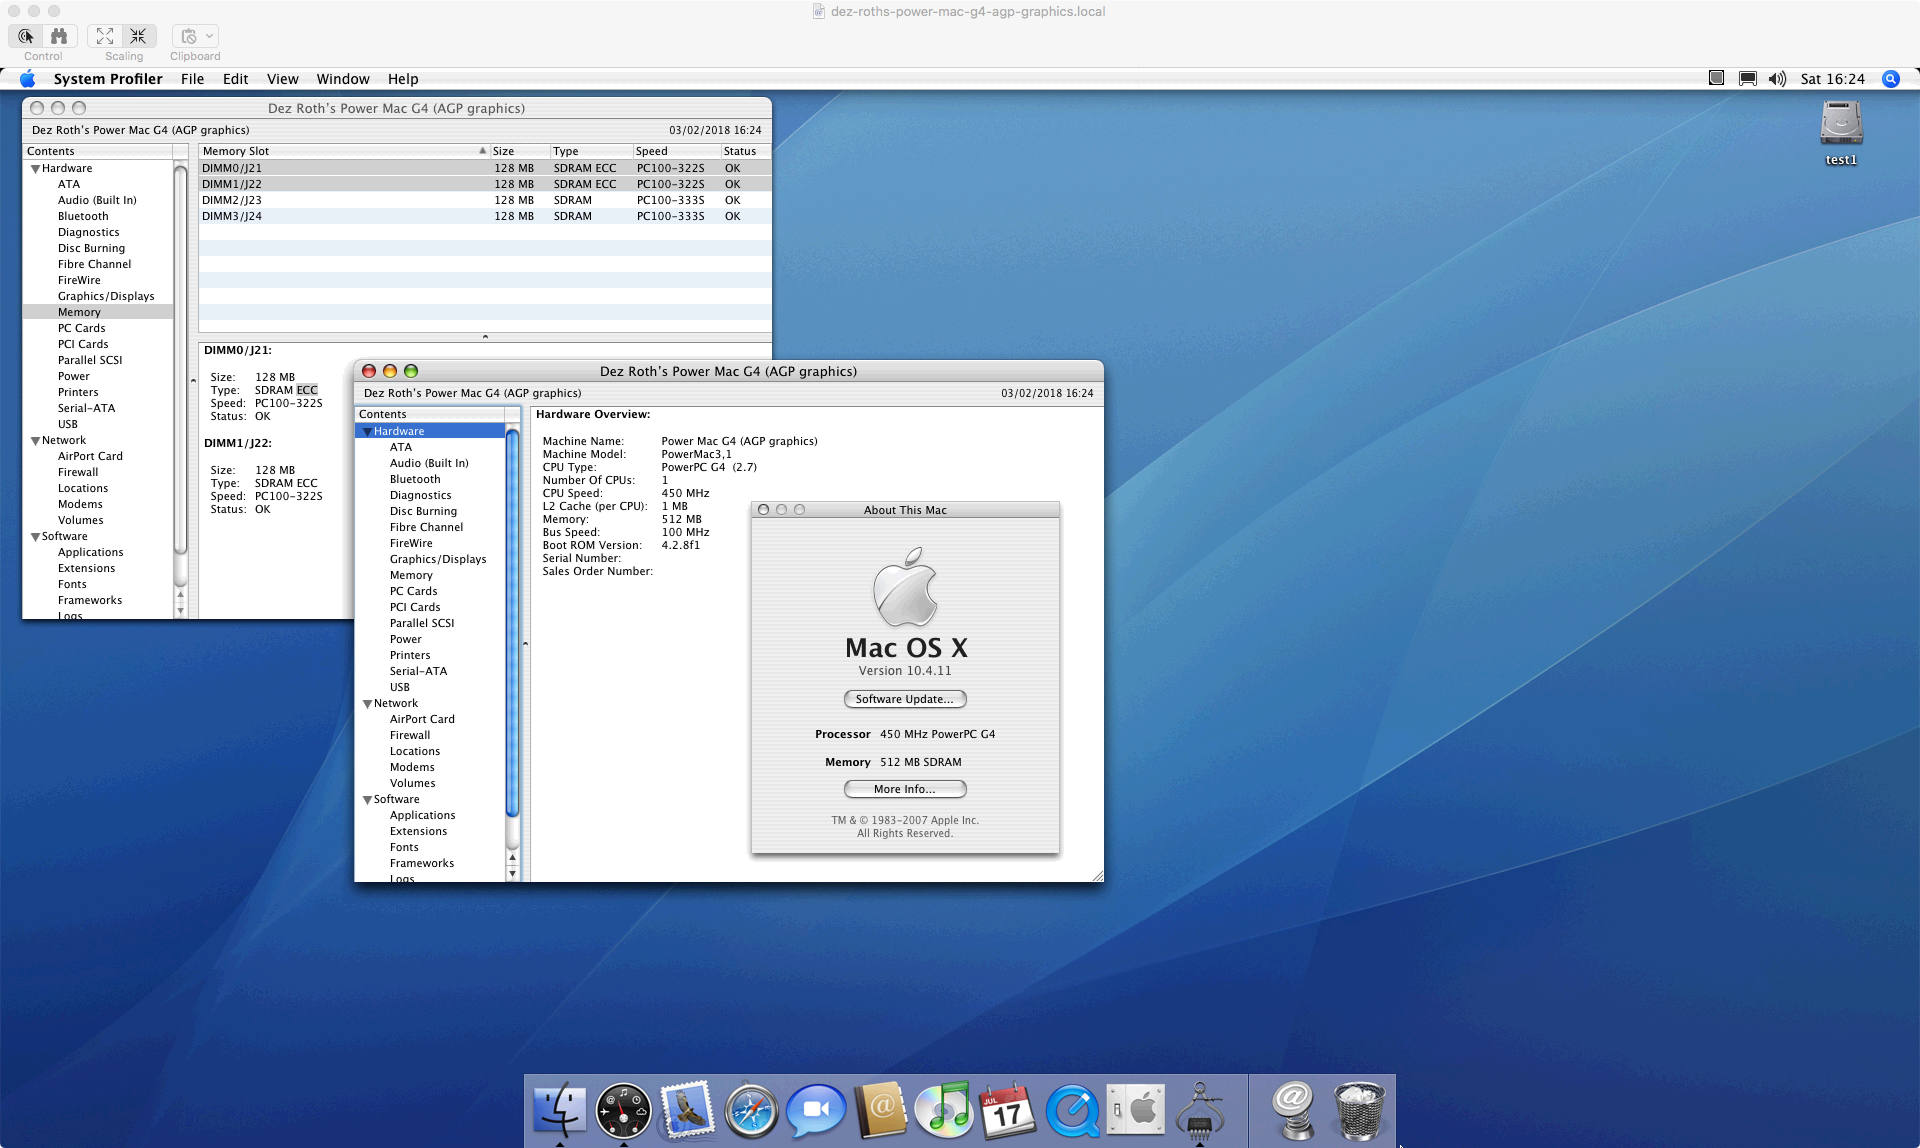Click the Sat 16:24 clock
Image resolution: width=1920 pixels, height=1148 pixels.
pyautogui.click(x=1832, y=79)
